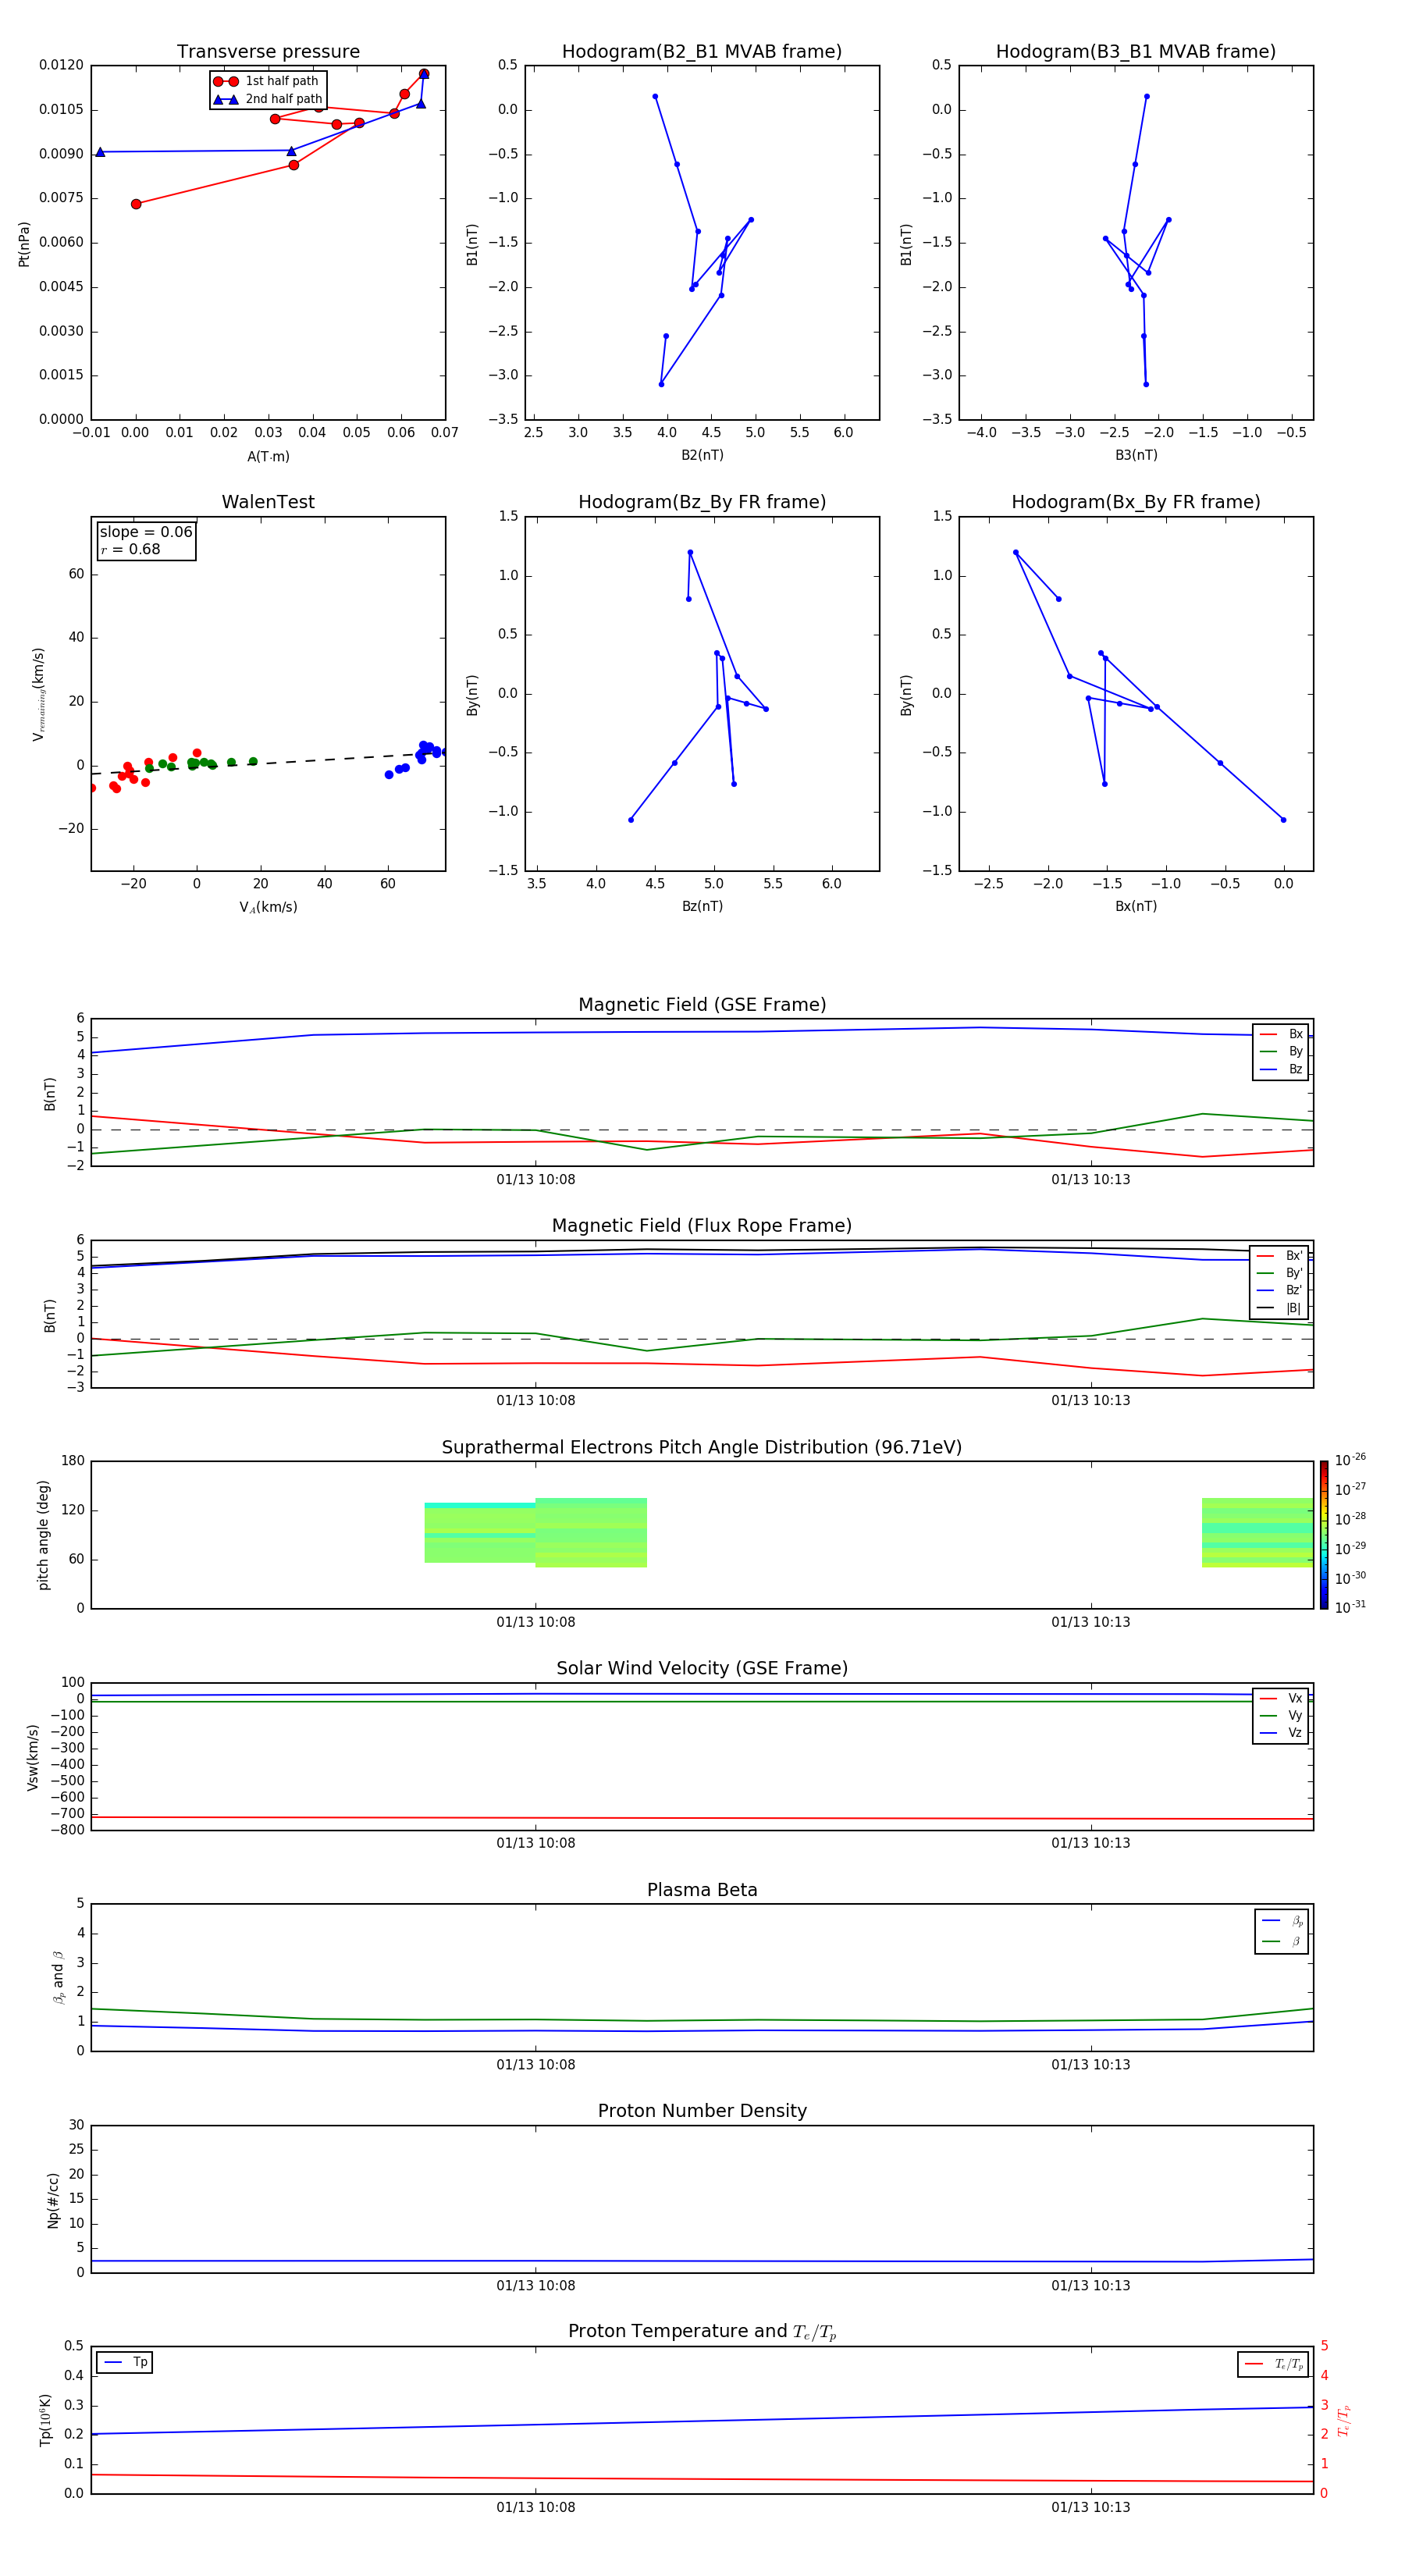1405x2576 pixels.
Task: Click the '1st half path' legend entry
Action: 267,81
